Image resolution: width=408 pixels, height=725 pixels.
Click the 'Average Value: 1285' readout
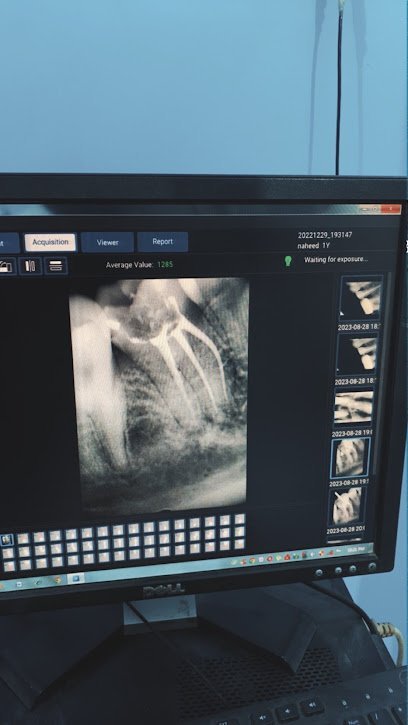pyautogui.click(x=139, y=265)
